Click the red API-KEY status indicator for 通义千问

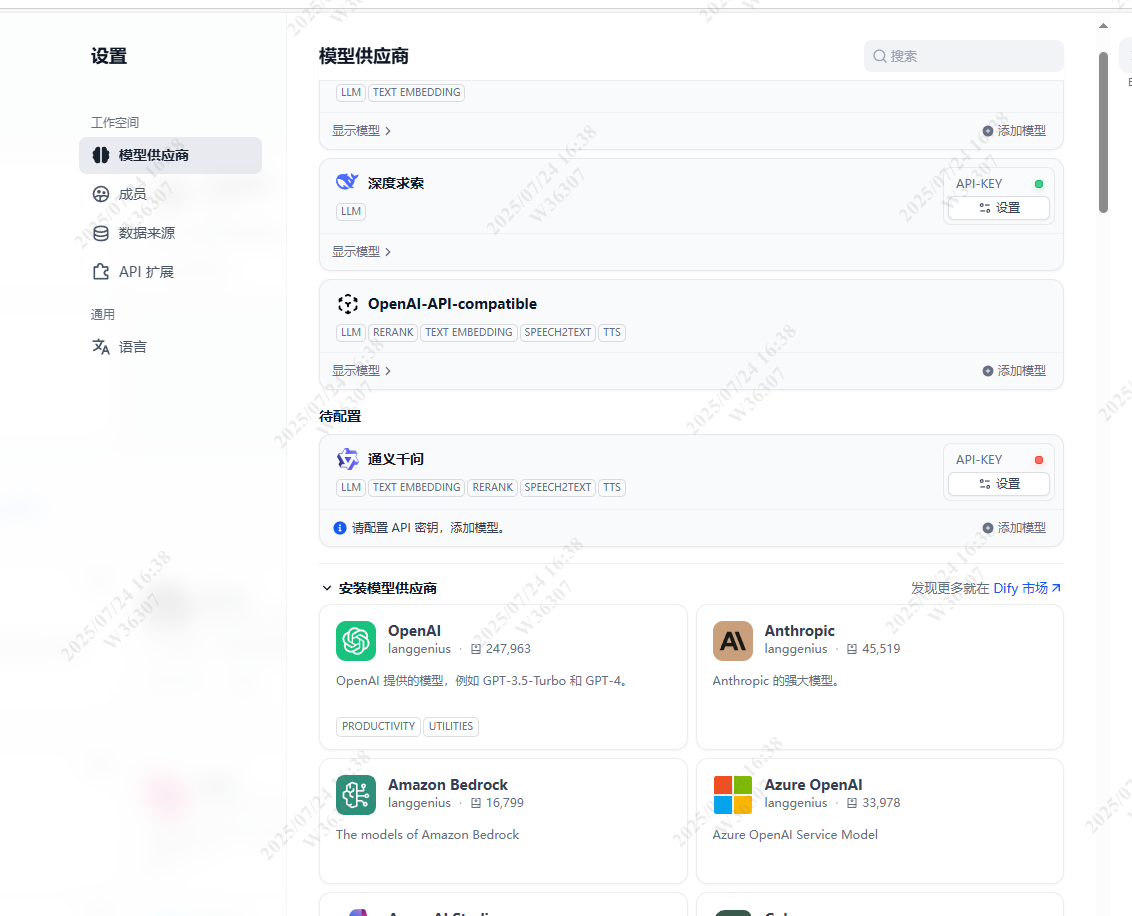(x=1038, y=460)
